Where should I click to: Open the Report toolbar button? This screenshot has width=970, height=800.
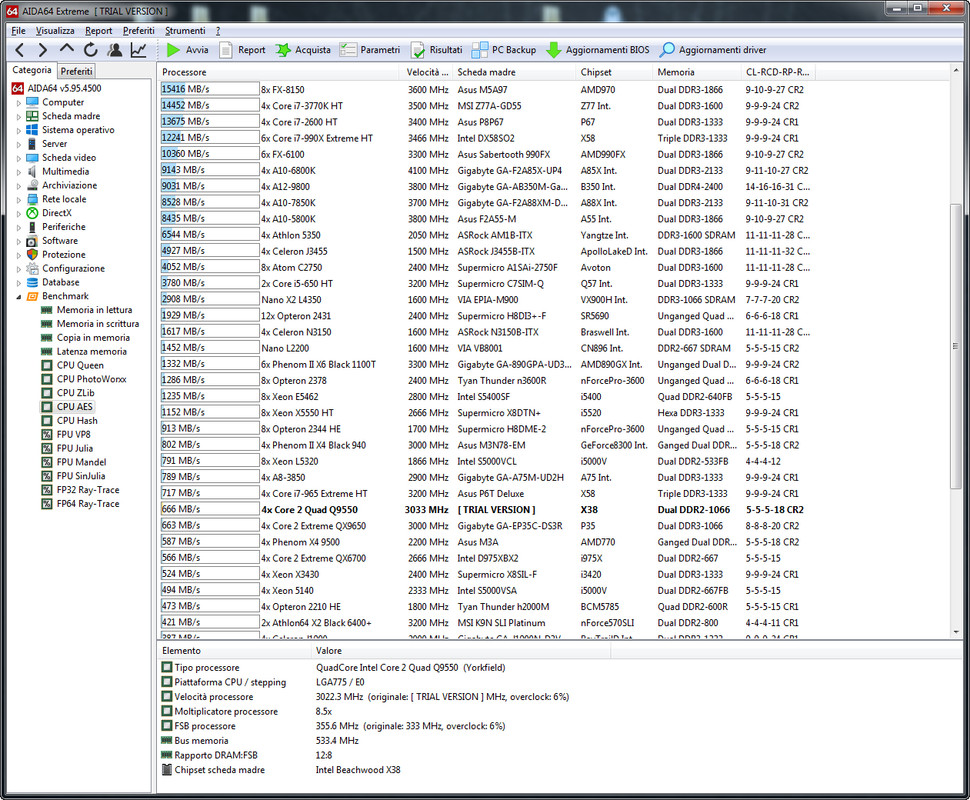click(x=242, y=50)
